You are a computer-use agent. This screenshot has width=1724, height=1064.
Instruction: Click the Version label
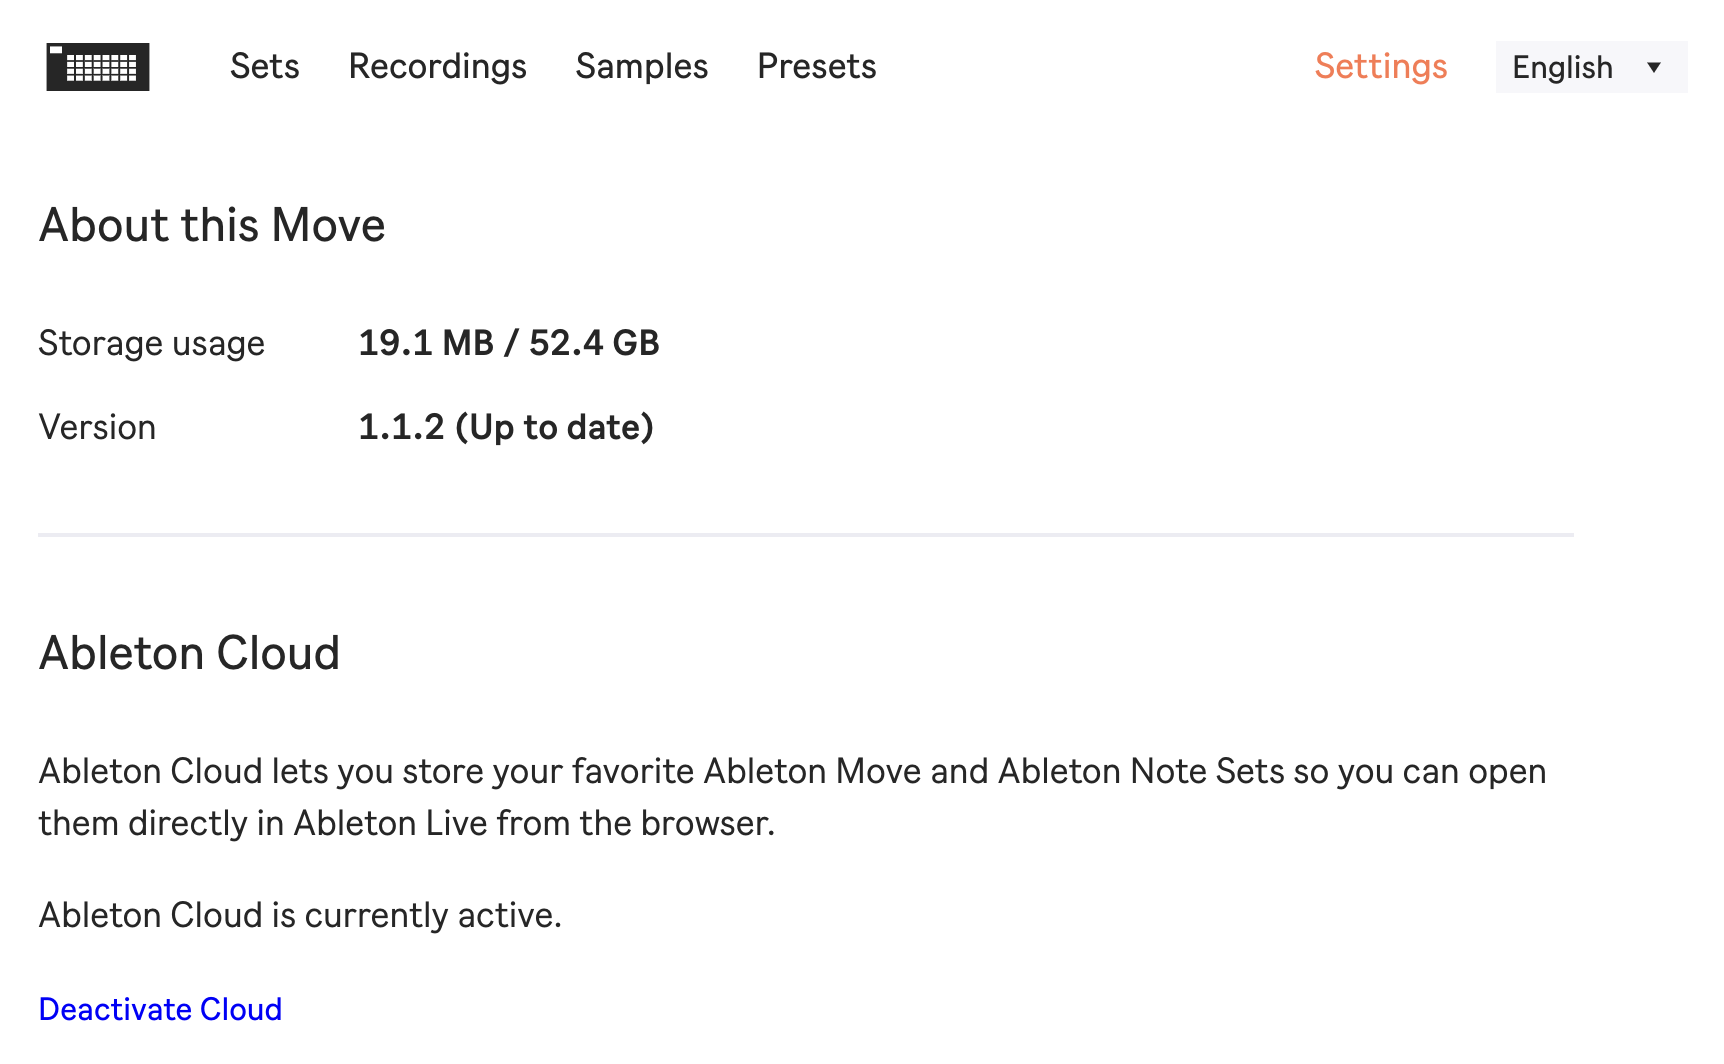click(x=97, y=427)
